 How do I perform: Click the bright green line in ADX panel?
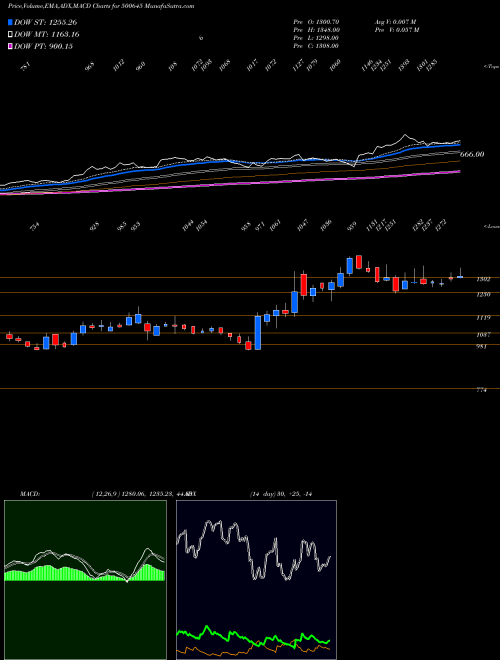tap(253, 635)
